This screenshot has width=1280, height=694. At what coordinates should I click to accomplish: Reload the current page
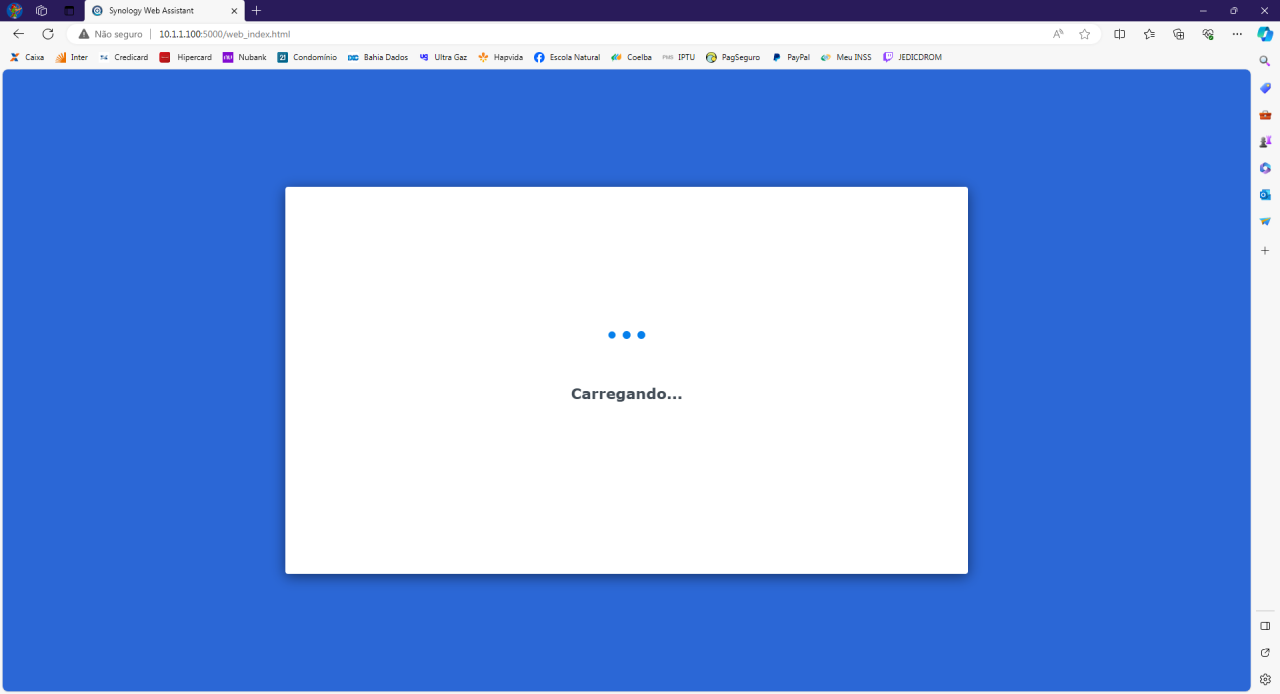(47, 34)
